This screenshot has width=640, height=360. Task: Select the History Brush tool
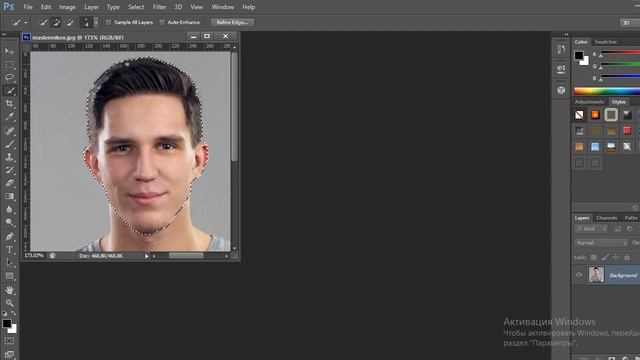point(9,170)
